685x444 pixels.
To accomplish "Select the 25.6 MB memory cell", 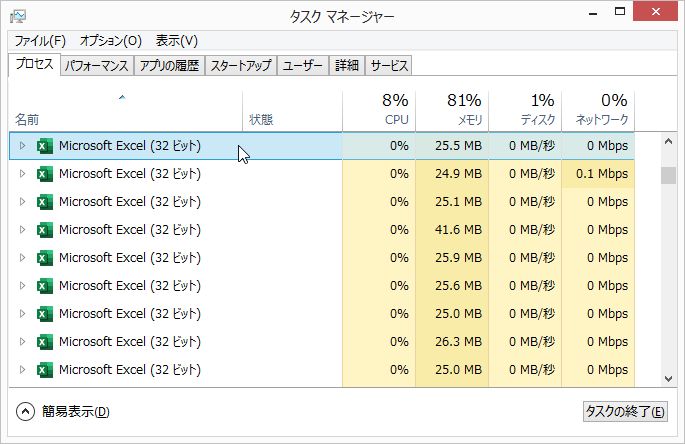I will pos(452,286).
